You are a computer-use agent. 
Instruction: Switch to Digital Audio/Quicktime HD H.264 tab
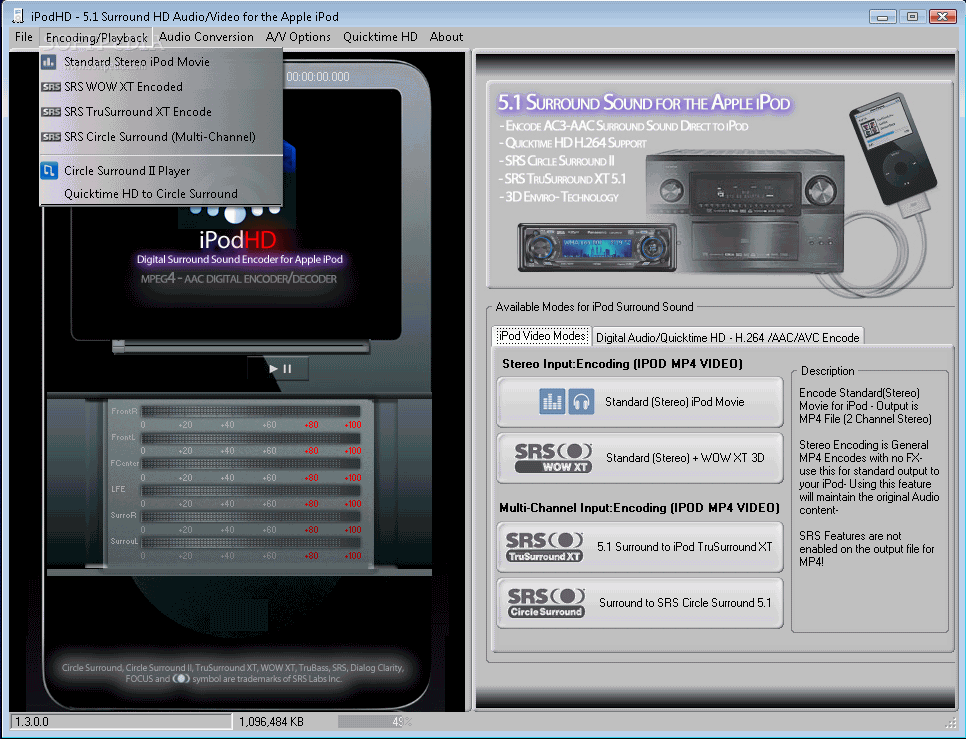(x=728, y=337)
